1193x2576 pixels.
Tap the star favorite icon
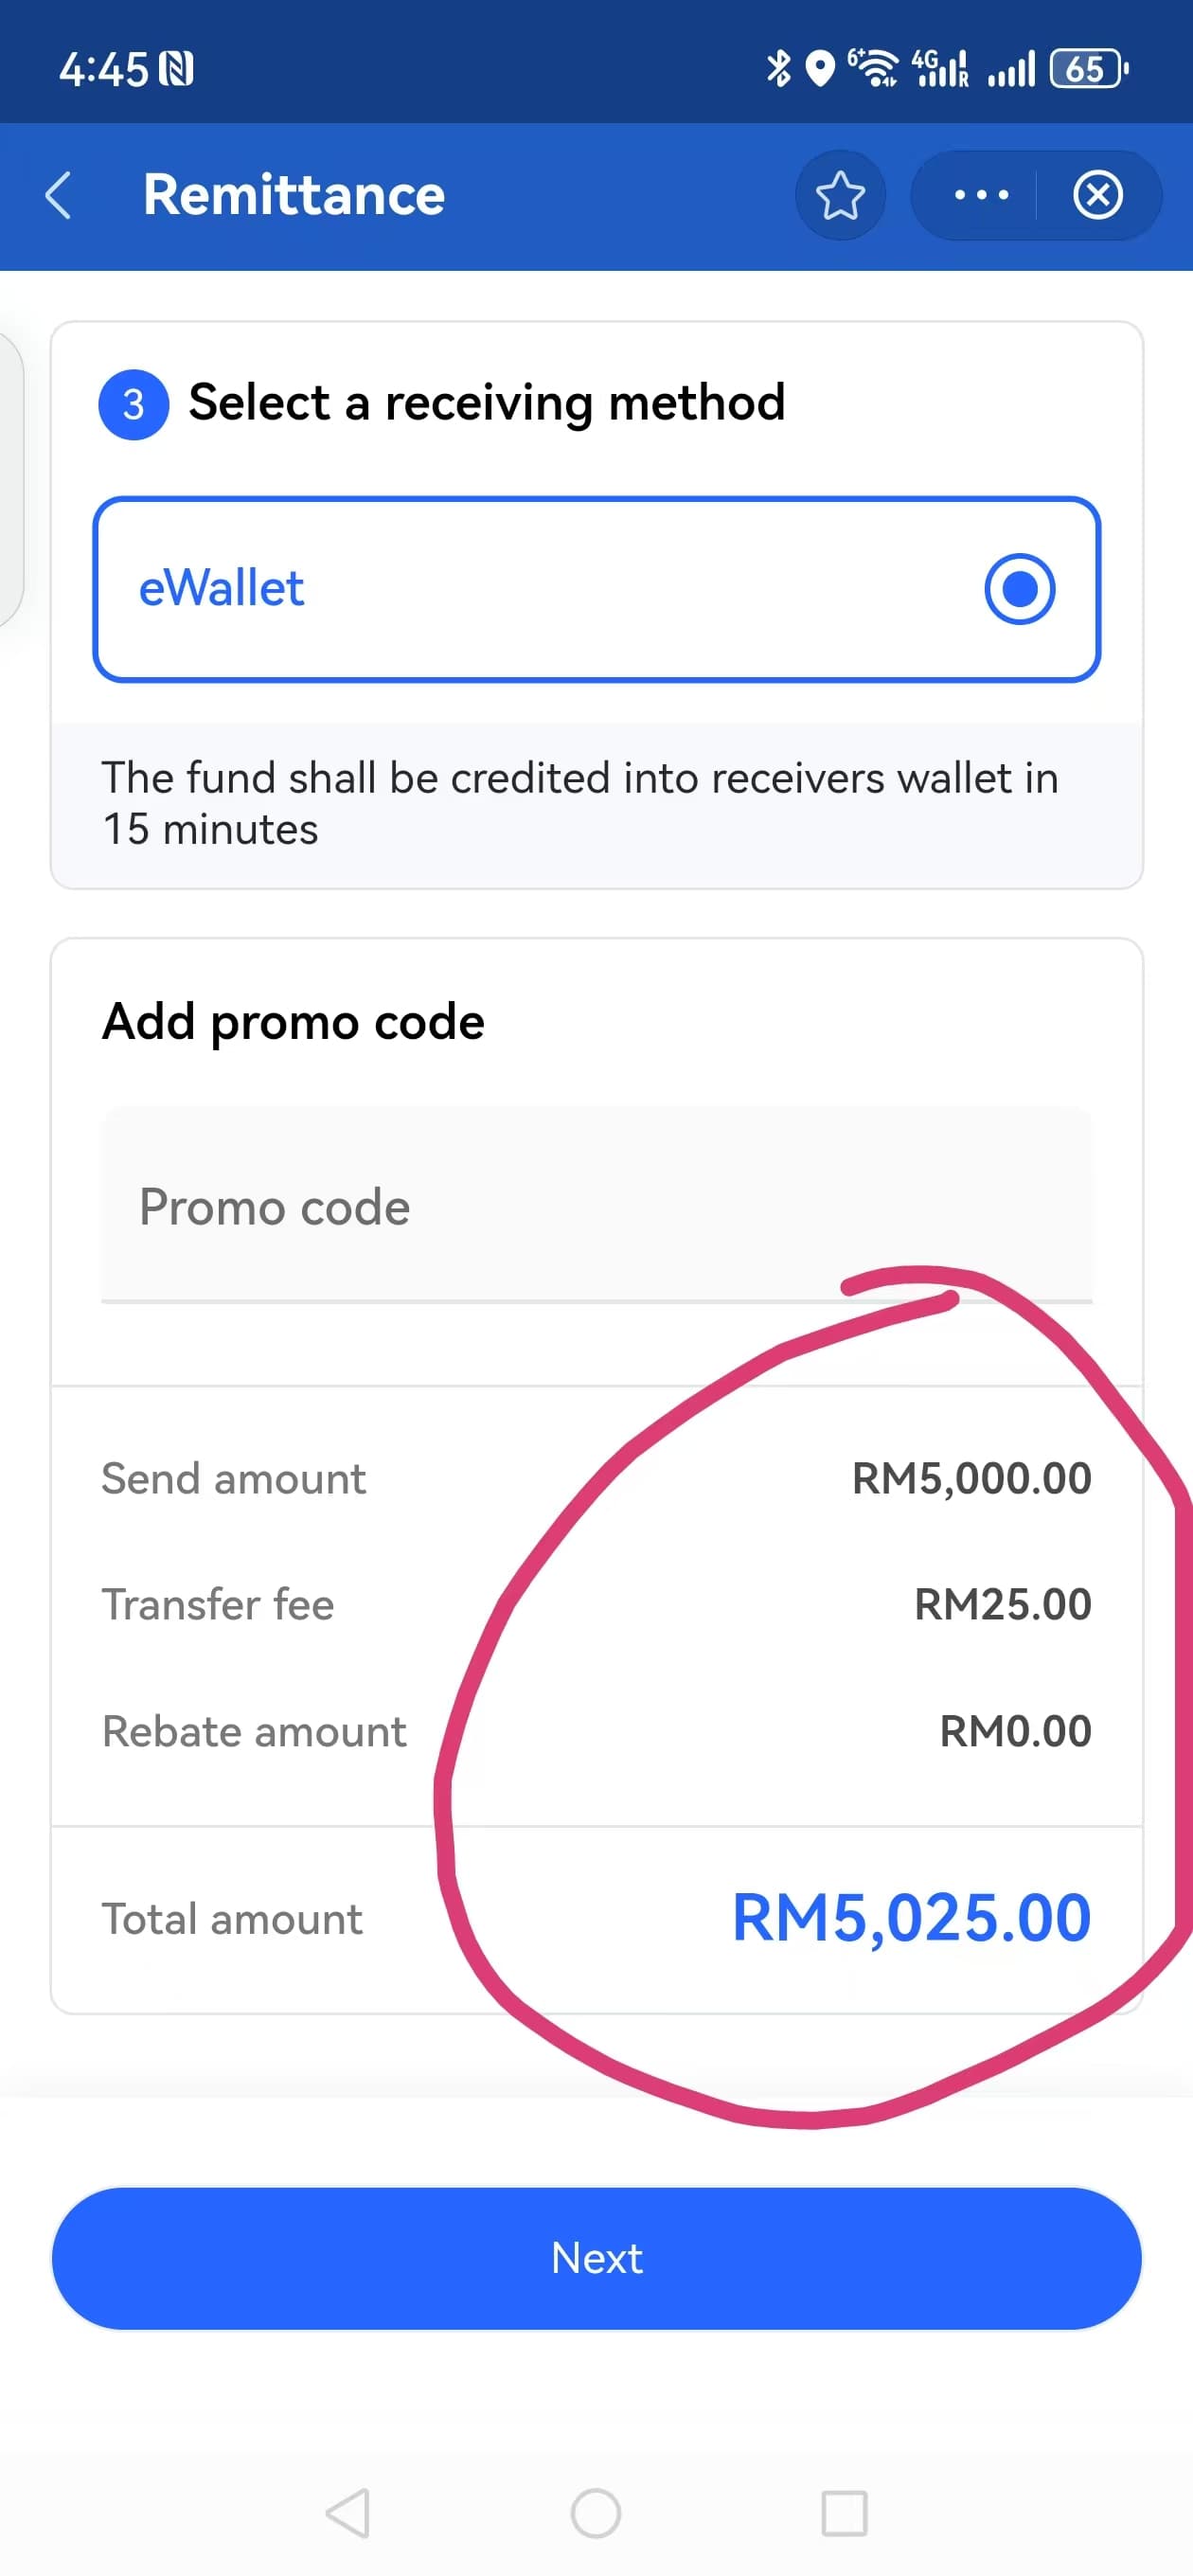point(840,195)
